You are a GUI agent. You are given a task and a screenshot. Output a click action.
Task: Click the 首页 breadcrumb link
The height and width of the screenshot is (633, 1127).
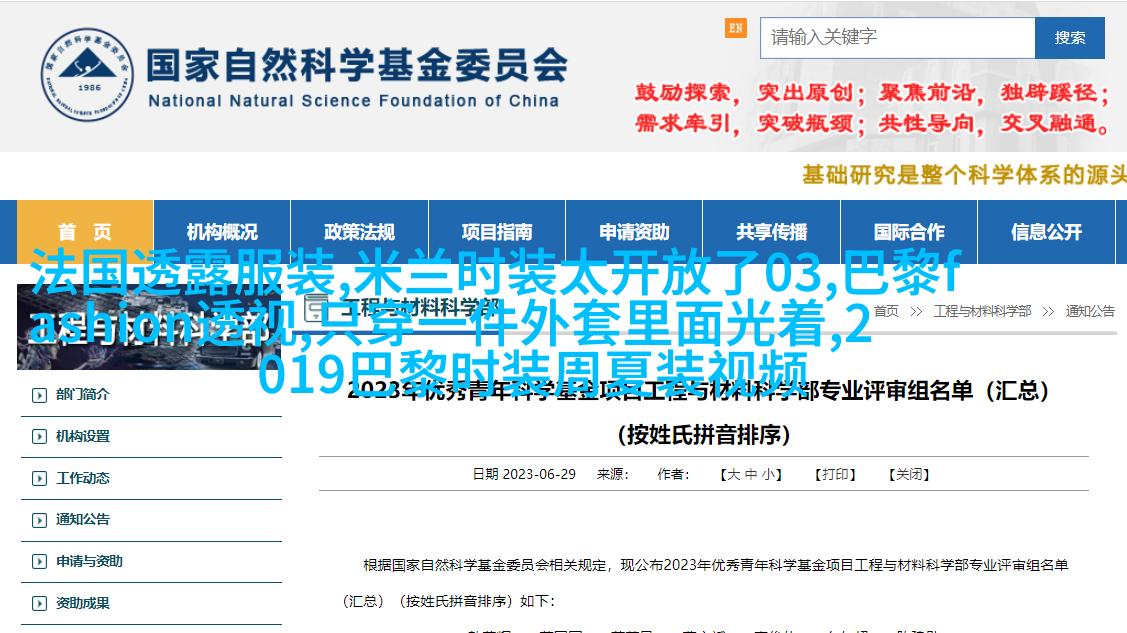886,311
